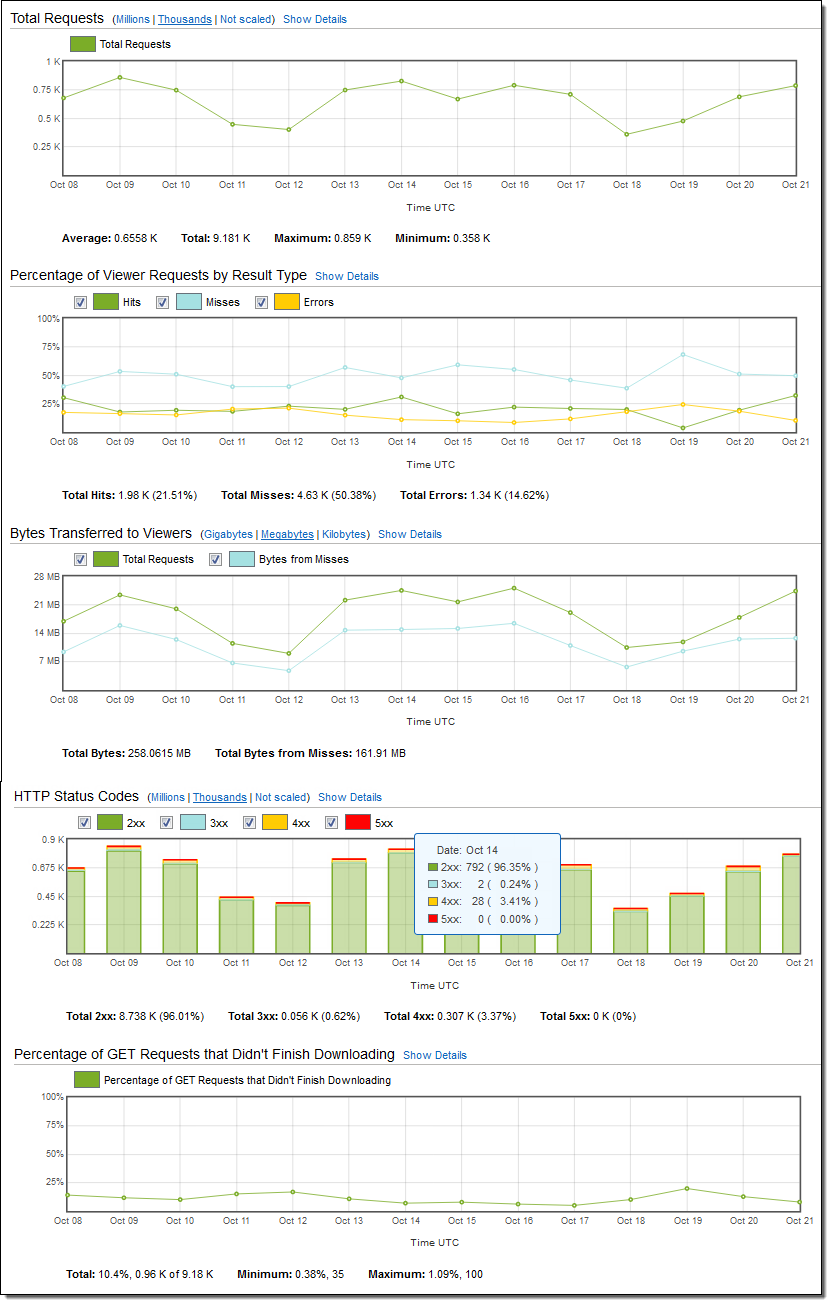This screenshot has width=833, height=1306.
Task: Scale Total Requests chart to Millions
Action: click(x=131, y=19)
